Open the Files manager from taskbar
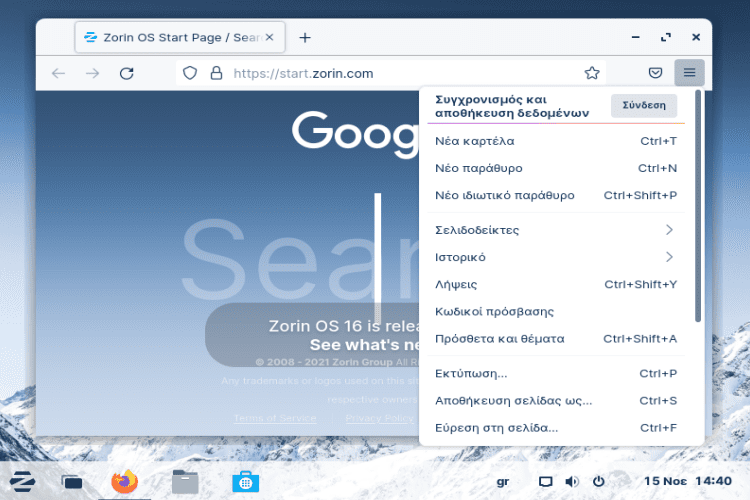Image resolution: width=750 pixels, height=500 pixels. (185, 482)
